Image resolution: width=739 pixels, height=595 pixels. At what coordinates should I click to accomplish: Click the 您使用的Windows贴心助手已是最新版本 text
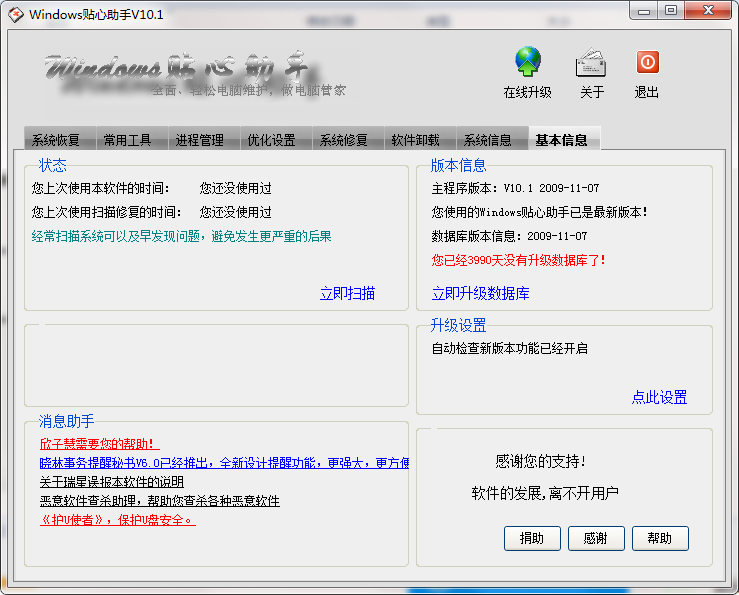point(540,212)
